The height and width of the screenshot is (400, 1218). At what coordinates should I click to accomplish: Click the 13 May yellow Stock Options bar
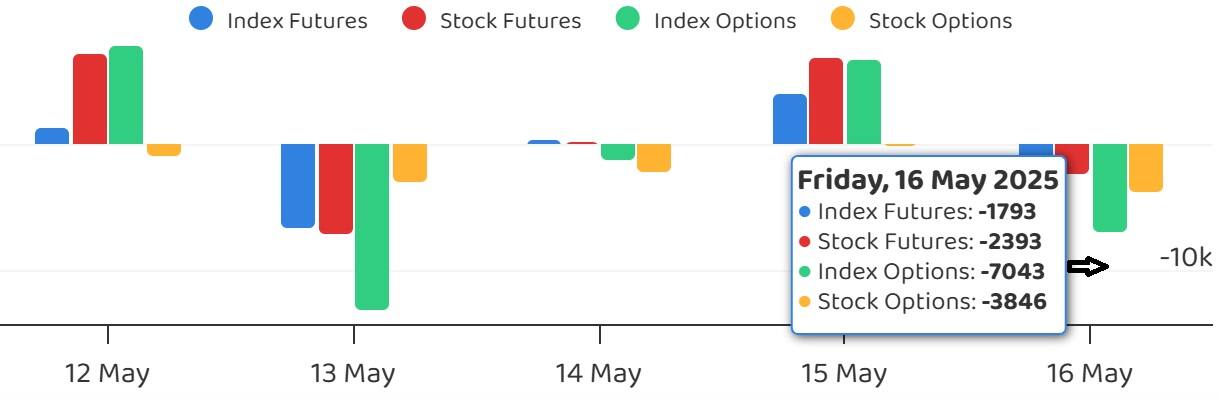pos(410,163)
